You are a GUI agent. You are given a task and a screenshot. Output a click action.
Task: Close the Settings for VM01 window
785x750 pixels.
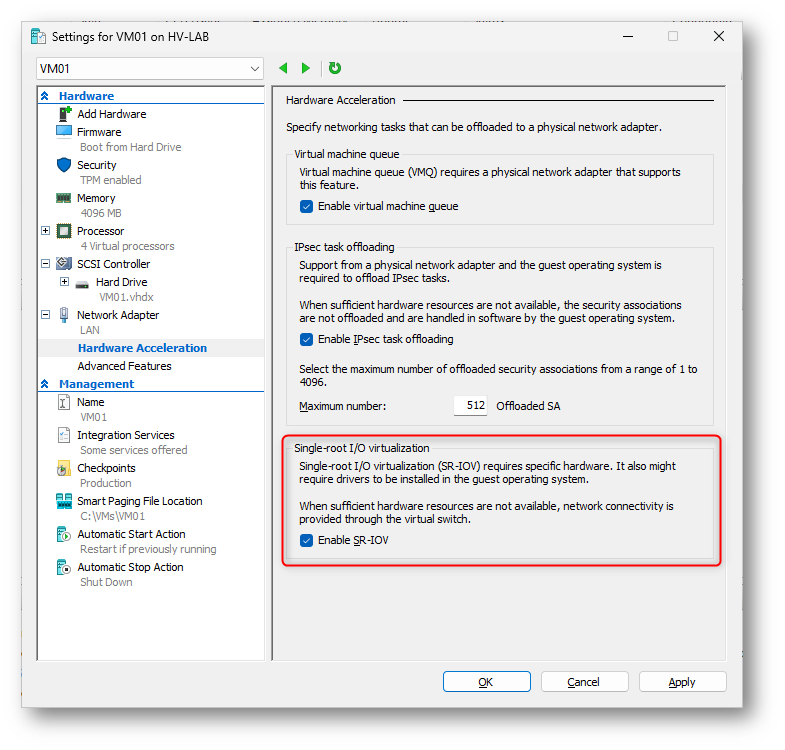pyautogui.click(x=719, y=37)
